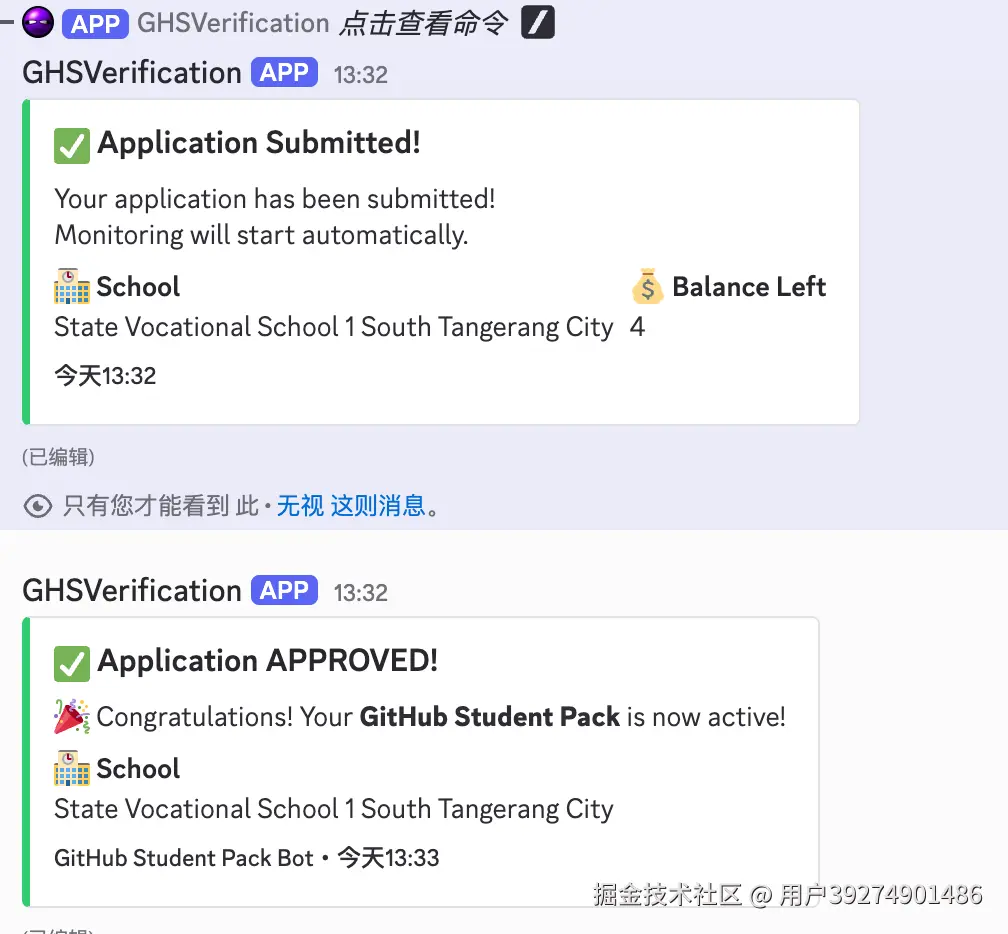The height and width of the screenshot is (934, 1008).
Task: Open GHSVerification name in reply header
Action: click(233, 23)
